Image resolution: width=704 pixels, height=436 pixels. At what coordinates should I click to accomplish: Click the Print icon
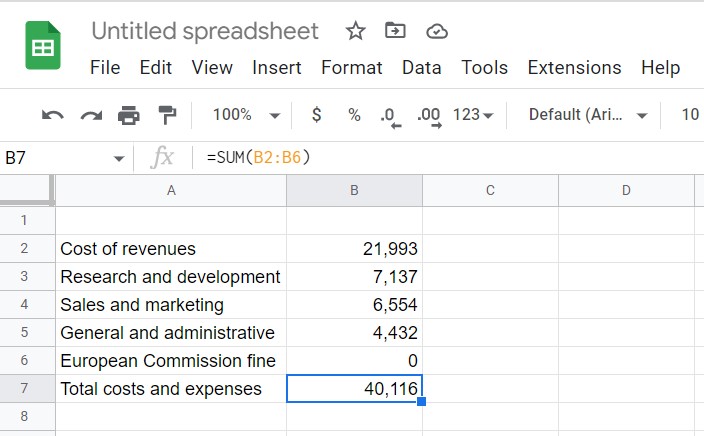[x=129, y=115]
